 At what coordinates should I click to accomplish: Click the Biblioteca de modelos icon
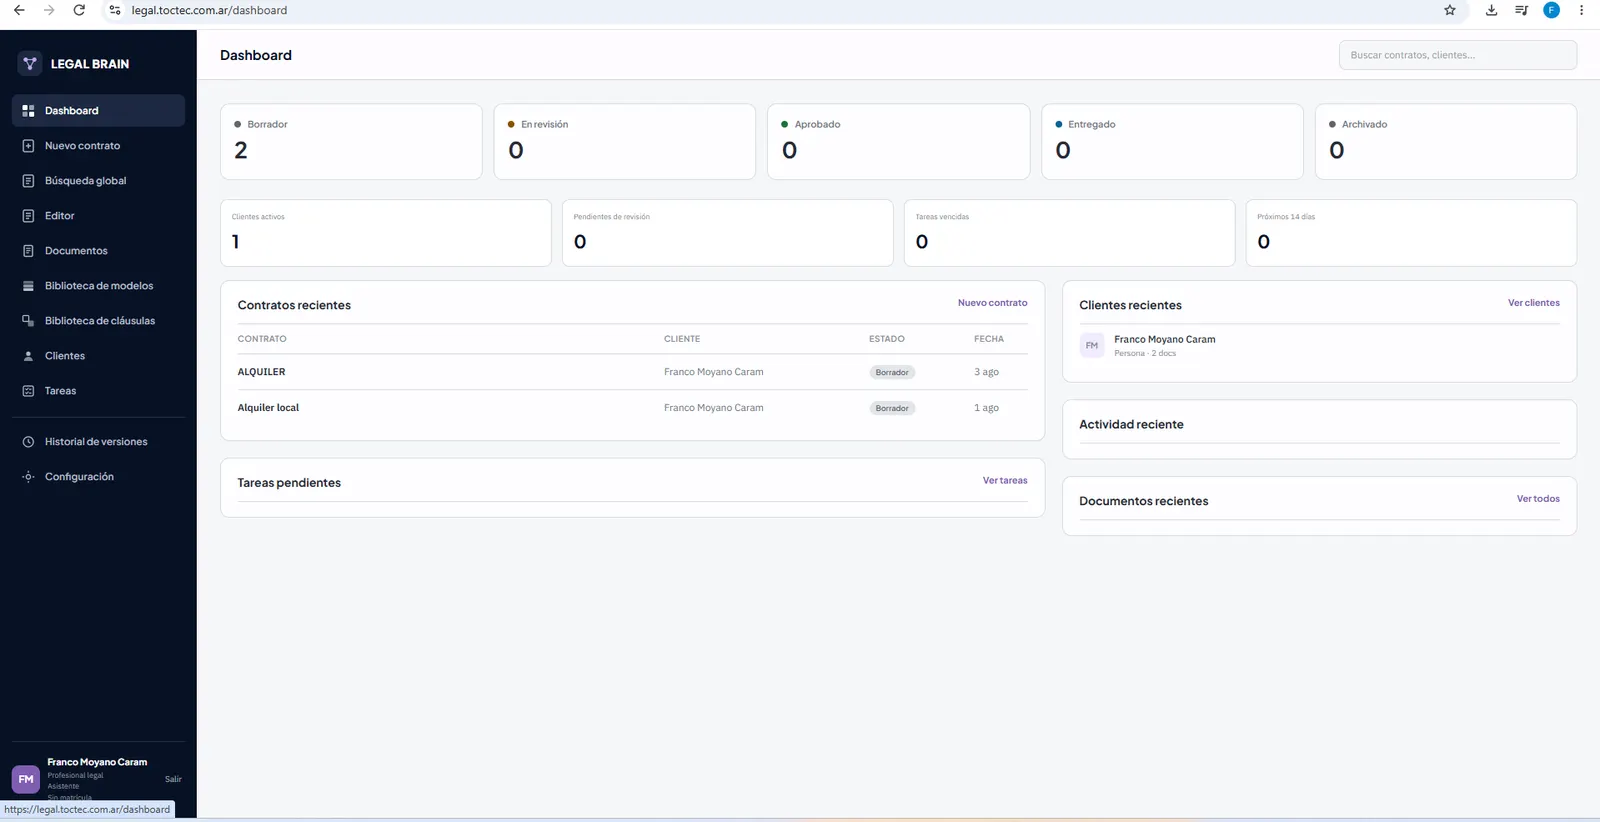click(x=28, y=286)
